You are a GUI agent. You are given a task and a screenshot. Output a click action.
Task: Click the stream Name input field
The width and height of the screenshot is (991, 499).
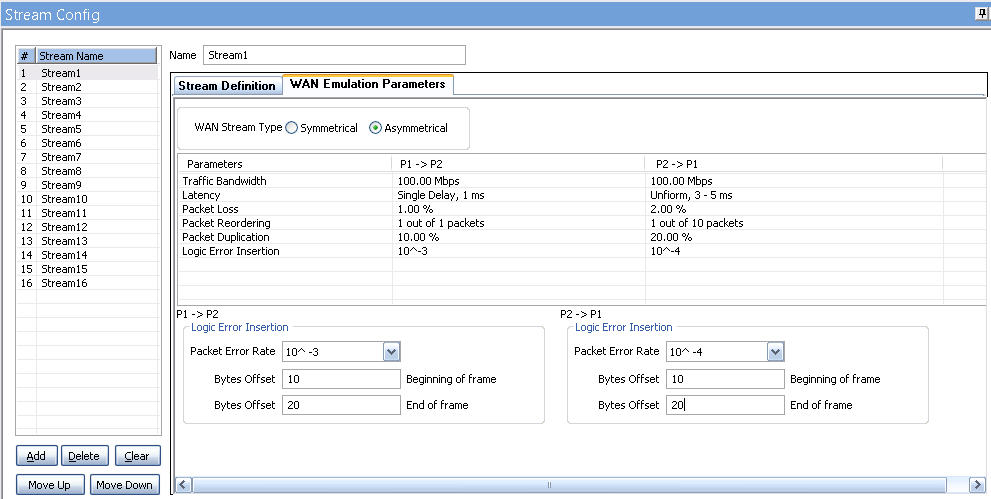point(334,55)
